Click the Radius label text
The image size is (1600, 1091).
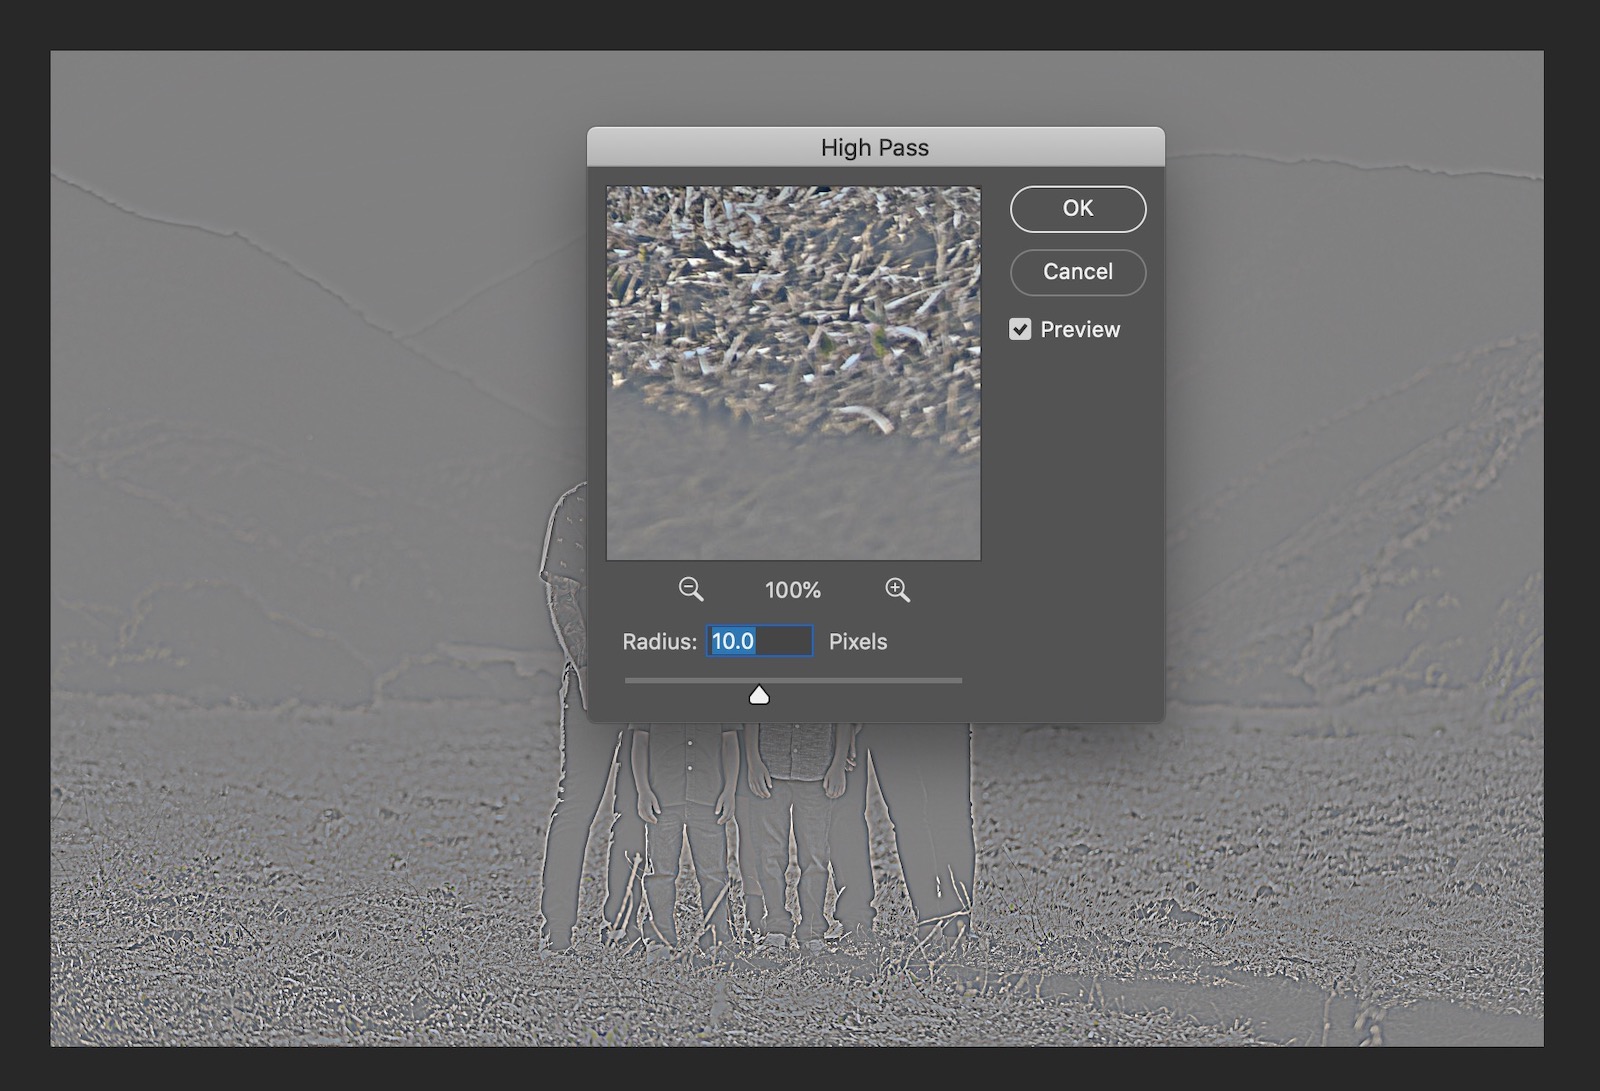(x=659, y=641)
